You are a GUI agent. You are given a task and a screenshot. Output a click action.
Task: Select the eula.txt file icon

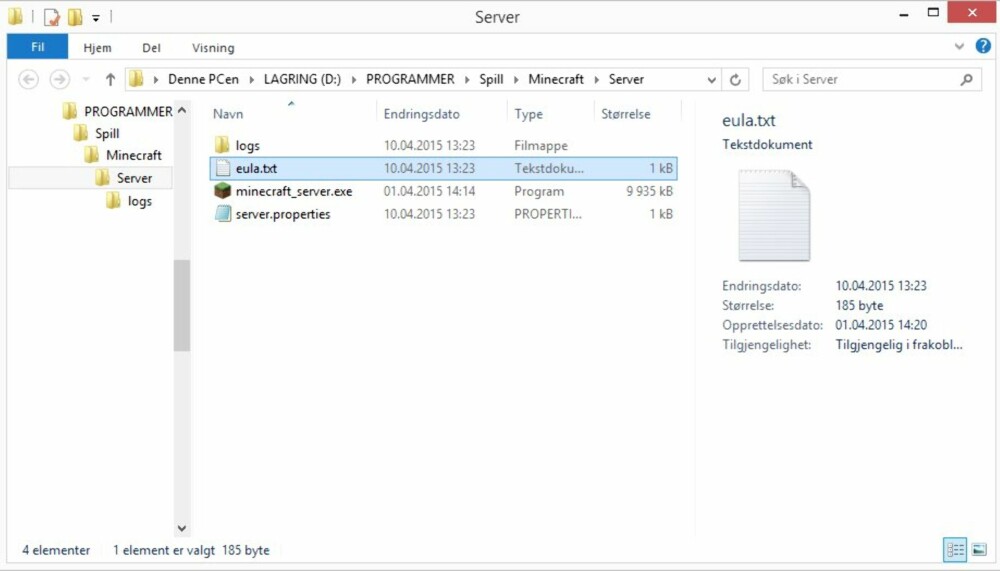[223, 168]
